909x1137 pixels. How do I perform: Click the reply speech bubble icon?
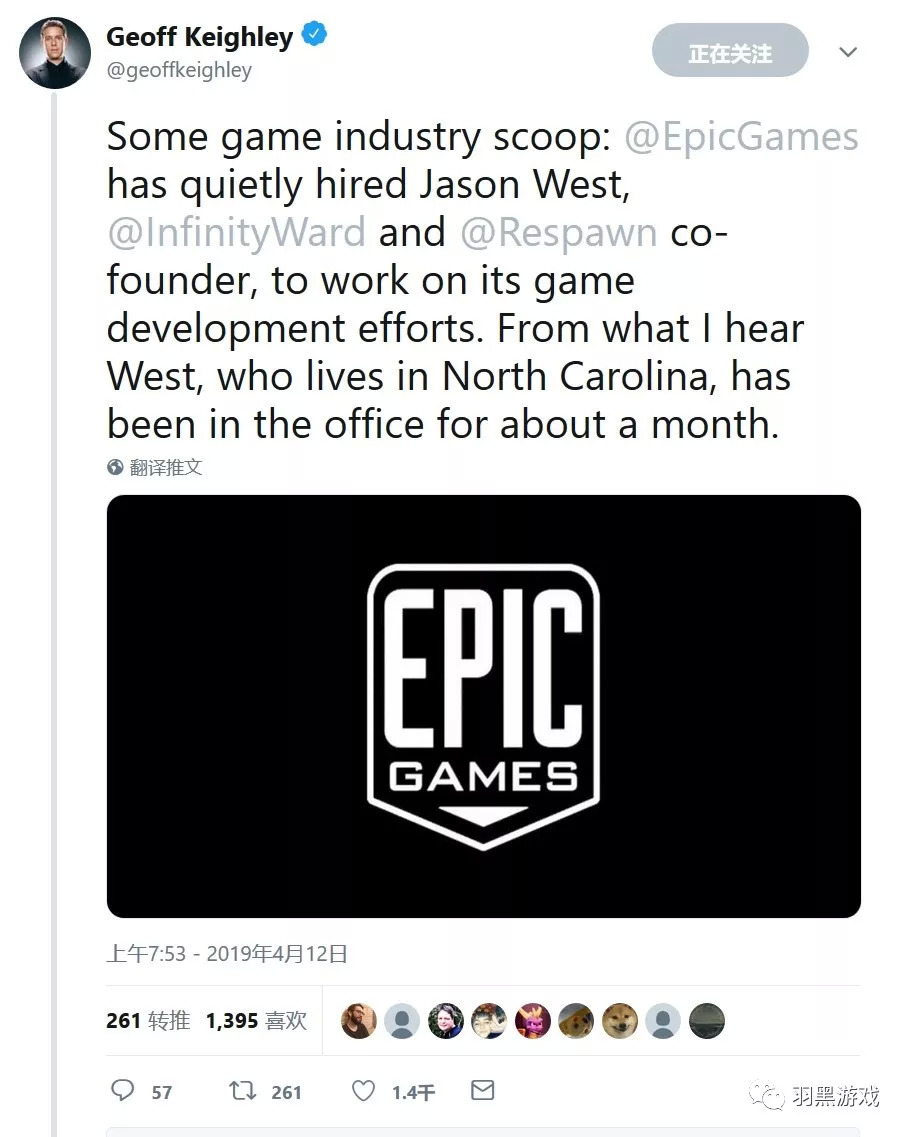[x=123, y=1091]
